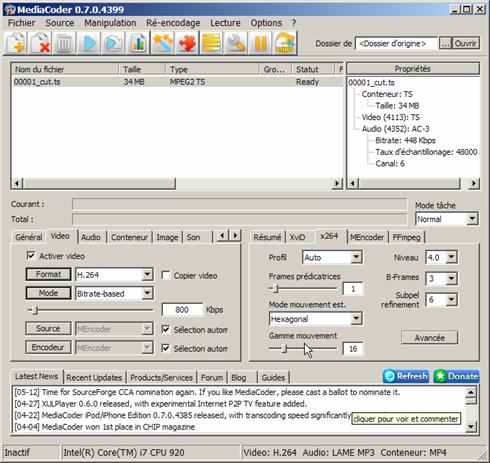Switch to the Audio tab
Image resolution: width=490 pixels, height=463 pixels.
[91, 237]
